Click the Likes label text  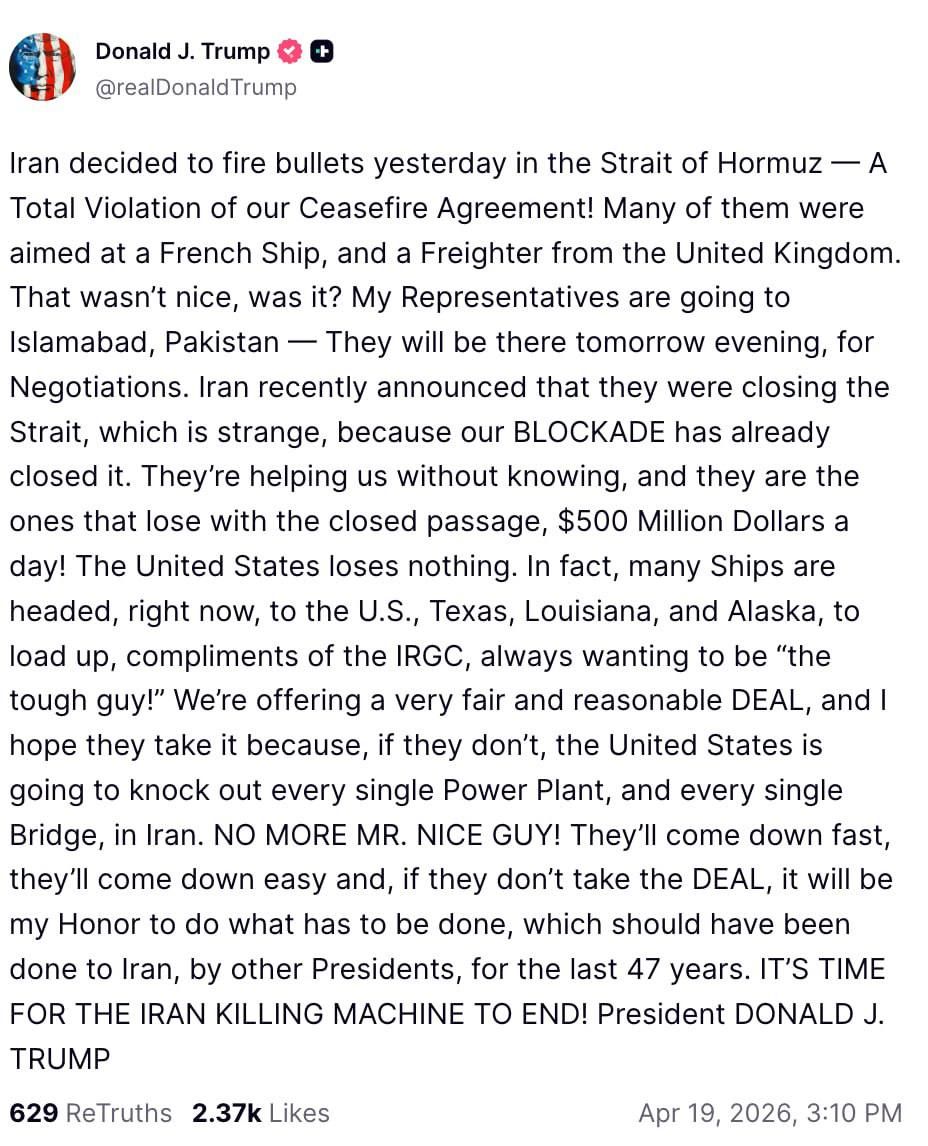click(298, 1113)
